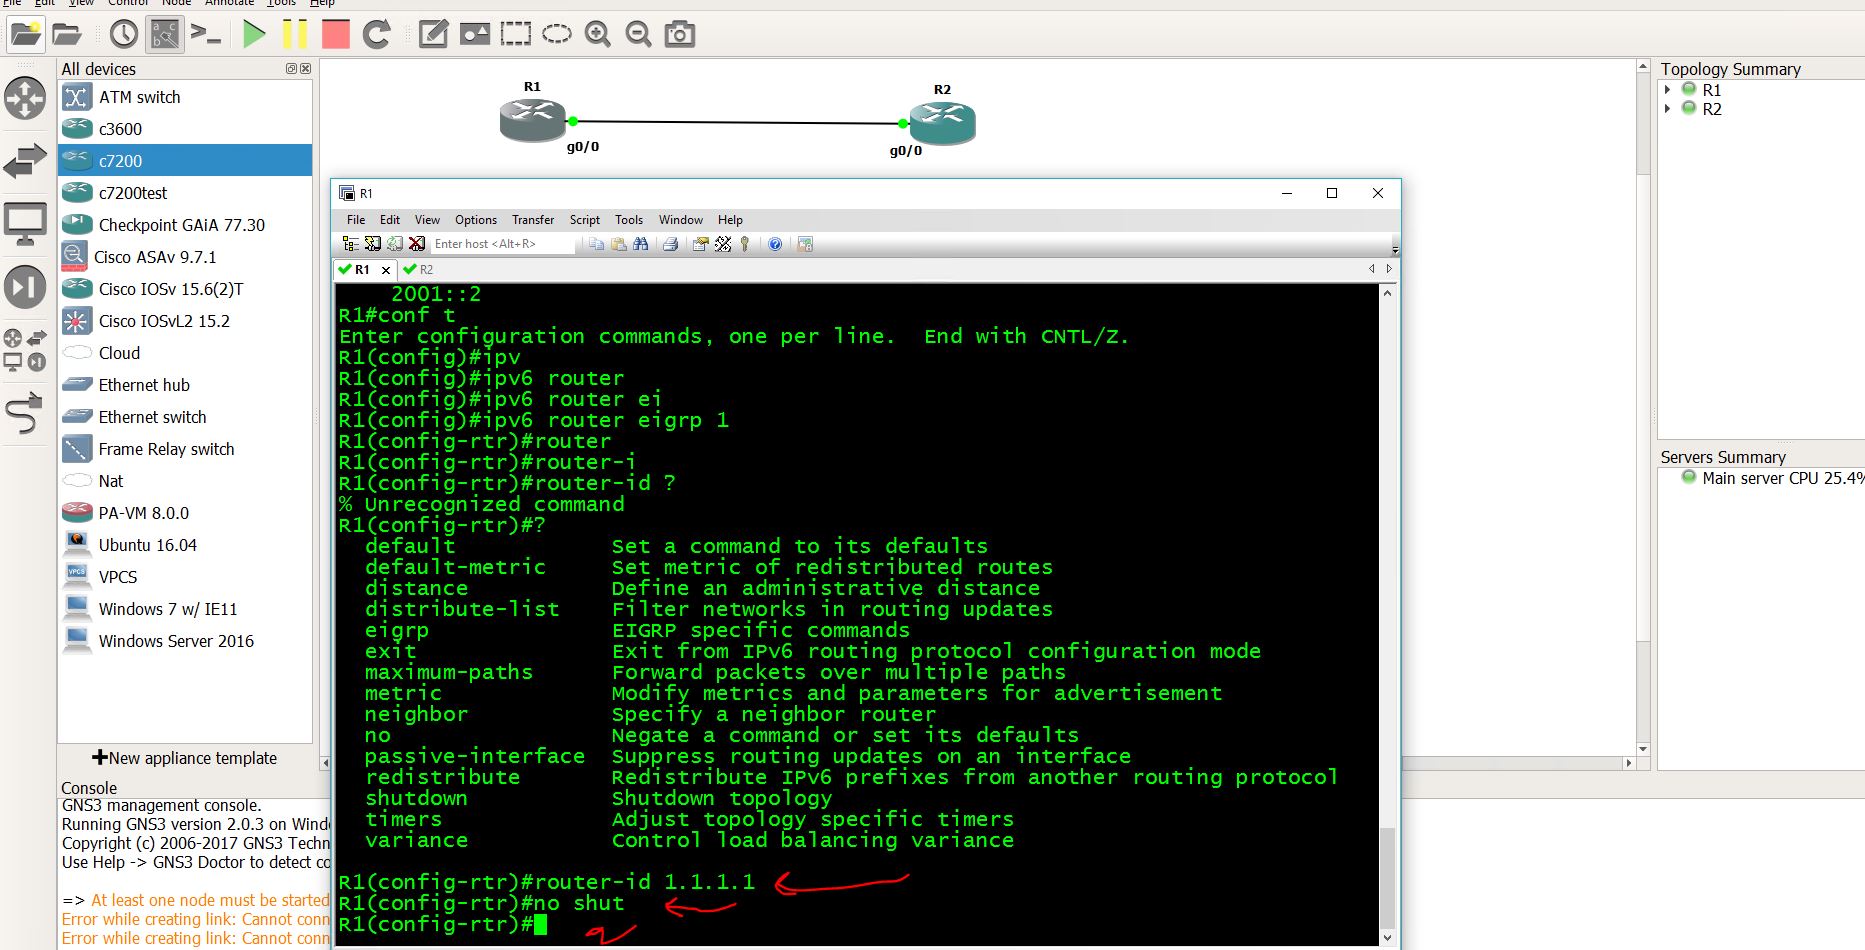The height and width of the screenshot is (950, 1865).
Task: Open the draw ellipse tool
Action: [557, 34]
